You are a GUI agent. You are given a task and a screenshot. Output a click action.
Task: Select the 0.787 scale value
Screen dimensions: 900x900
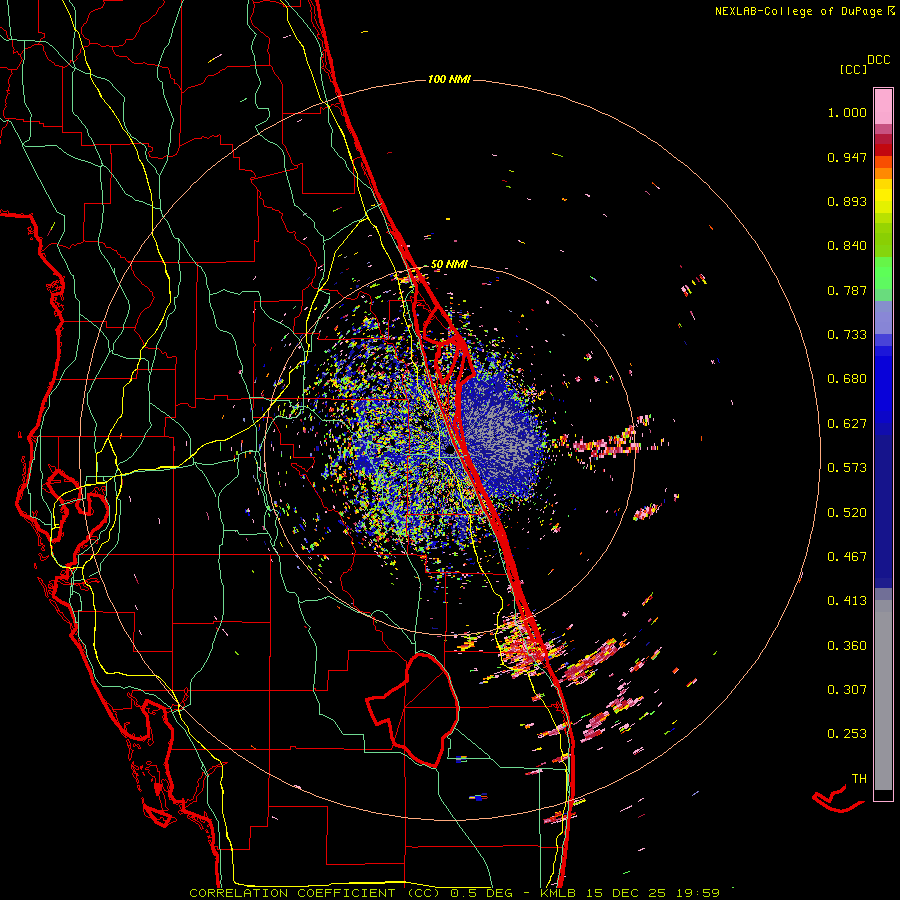point(847,290)
